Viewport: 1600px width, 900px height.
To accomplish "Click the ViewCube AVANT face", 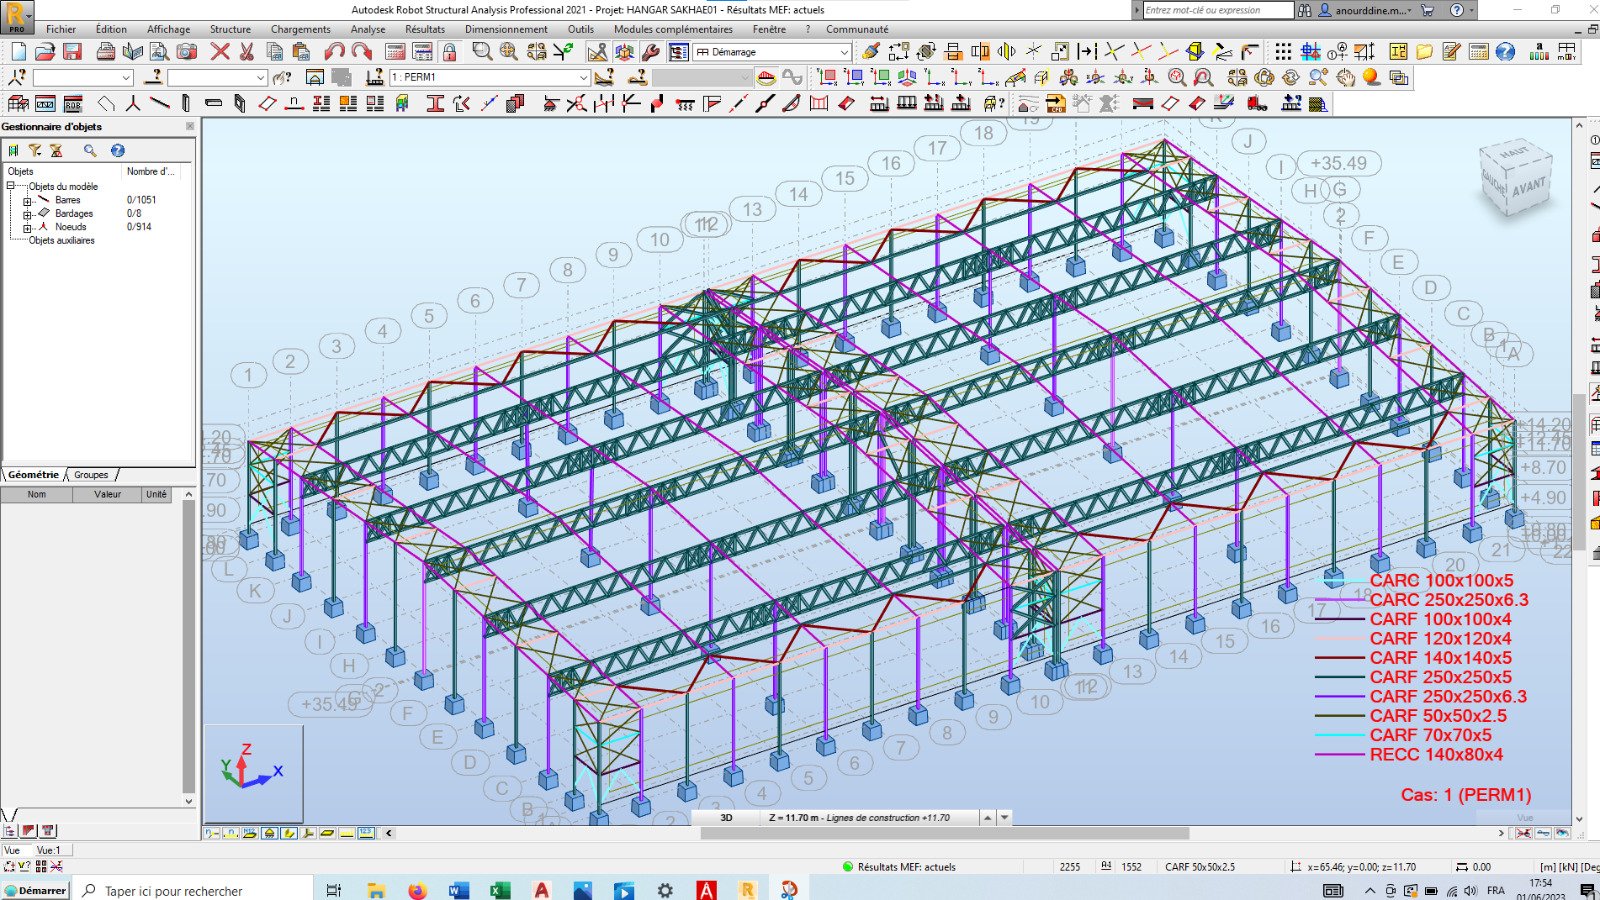I will coord(1527,187).
